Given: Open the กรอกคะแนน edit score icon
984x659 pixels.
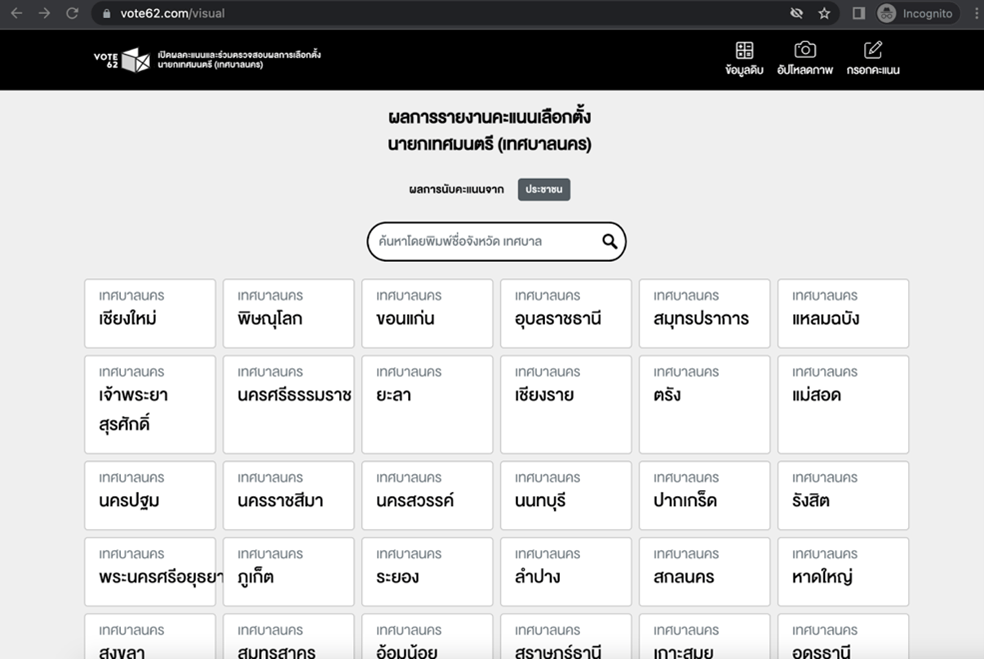Looking at the screenshot, I should [x=872, y=51].
